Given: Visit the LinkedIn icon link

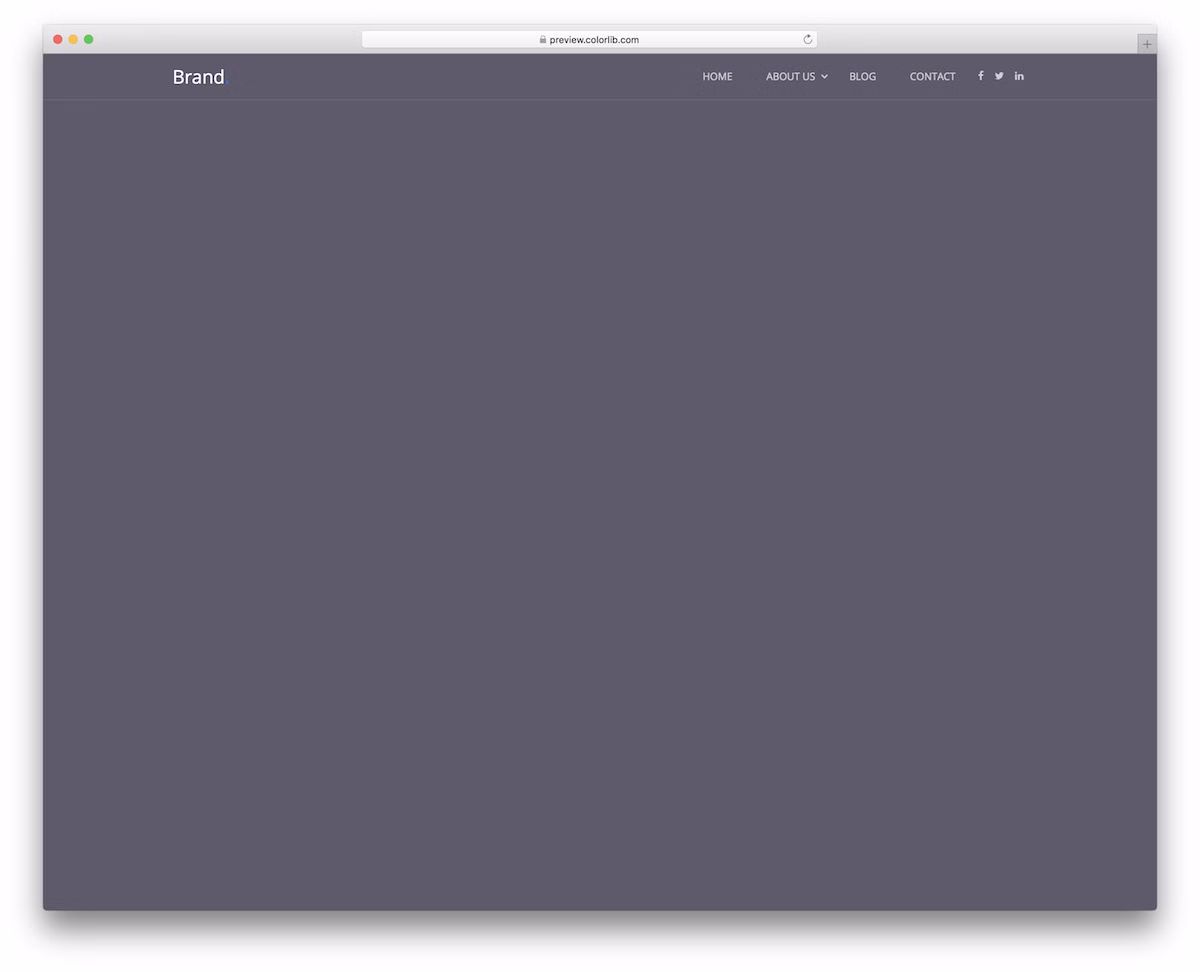Looking at the screenshot, I should pos(1019,76).
